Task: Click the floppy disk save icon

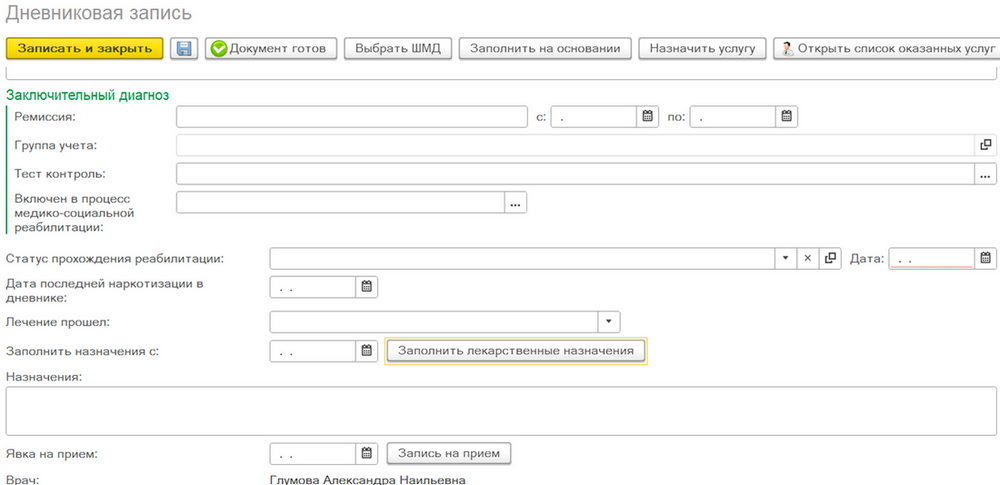Action: [x=184, y=48]
